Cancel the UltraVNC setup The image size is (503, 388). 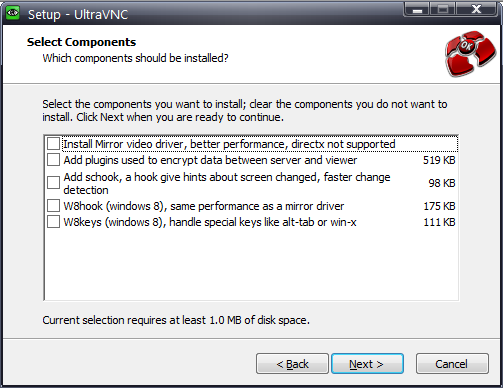coord(452,364)
